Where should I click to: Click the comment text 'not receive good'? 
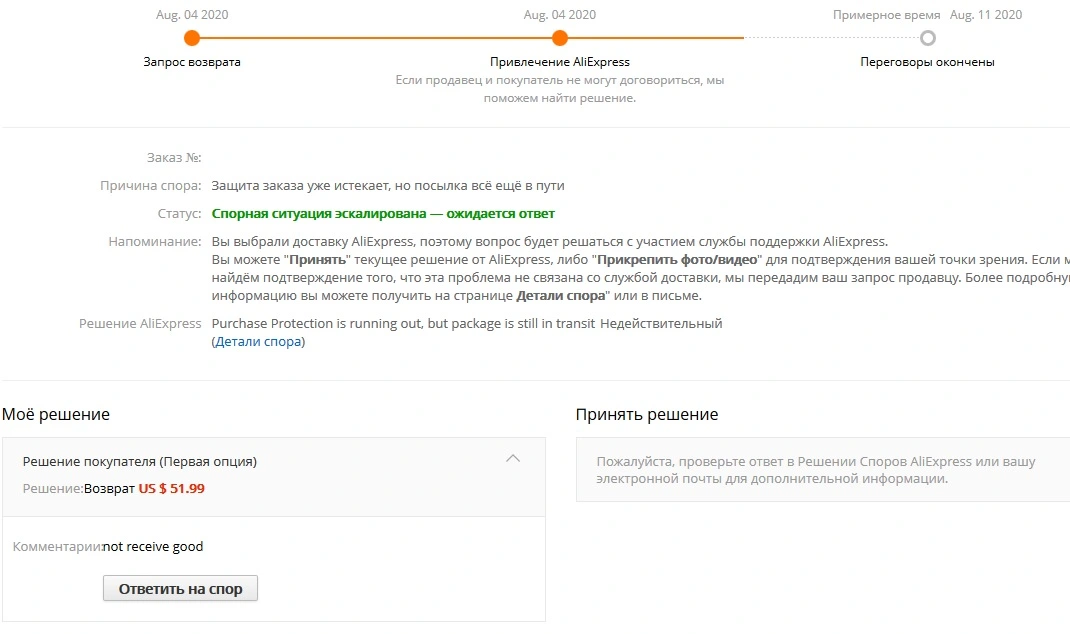(153, 547)
